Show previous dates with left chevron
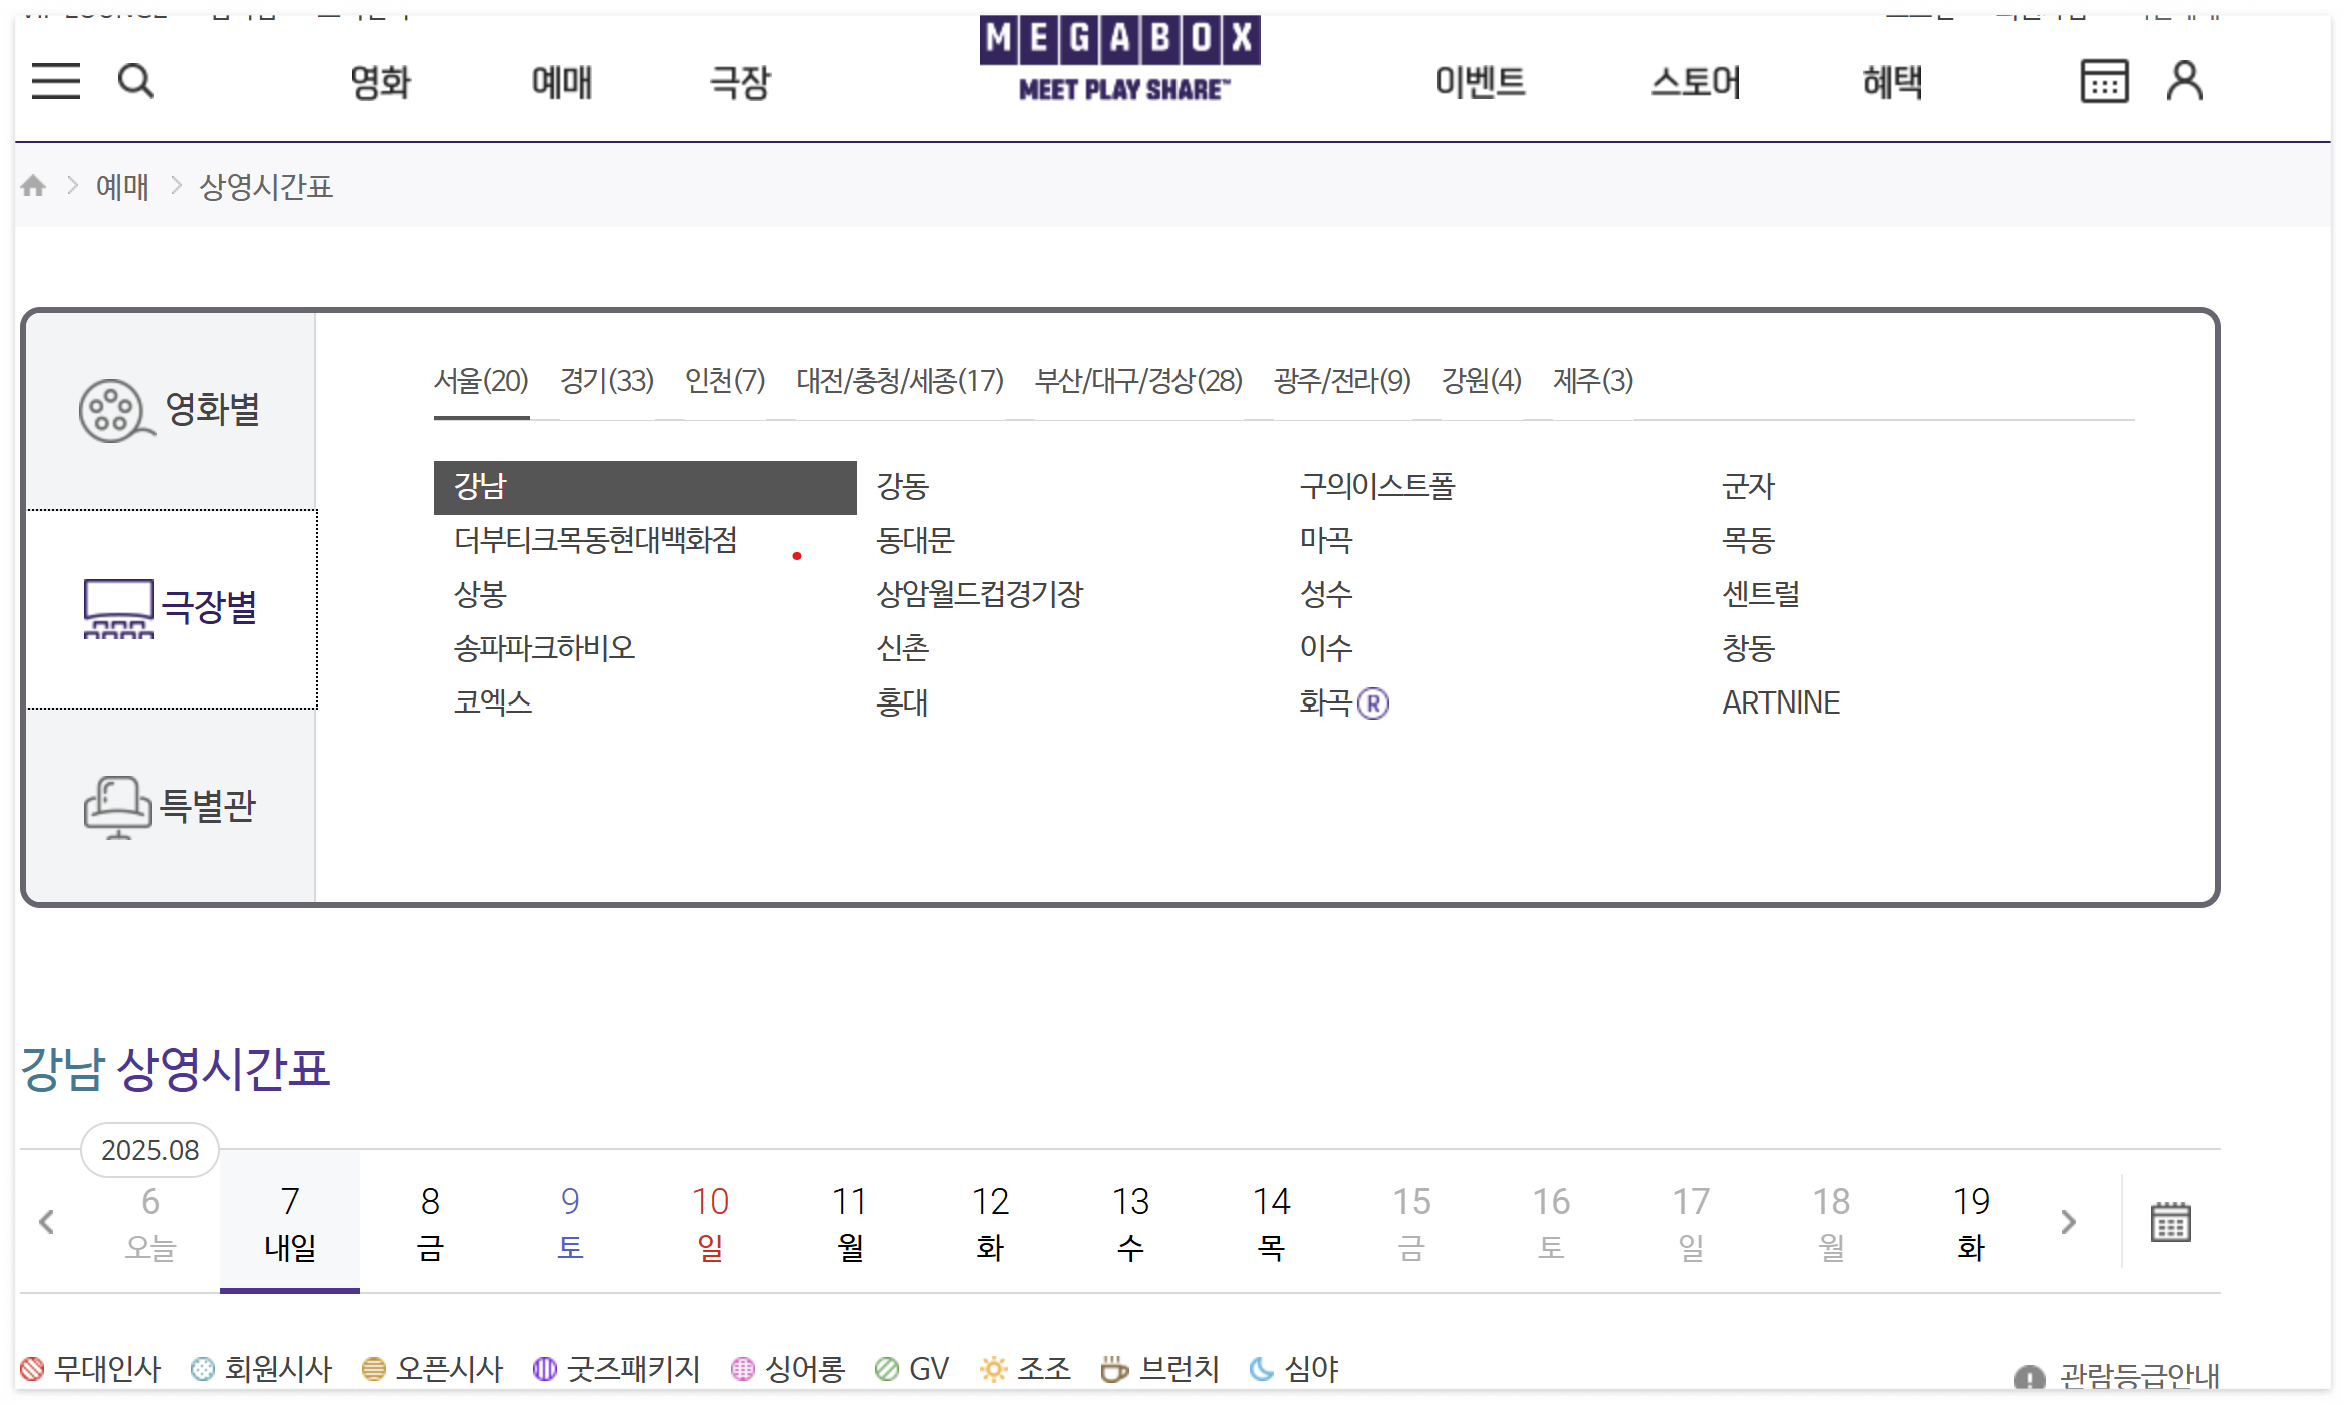This screenshot has width=2346, height=1404. tap(46, 1222)
